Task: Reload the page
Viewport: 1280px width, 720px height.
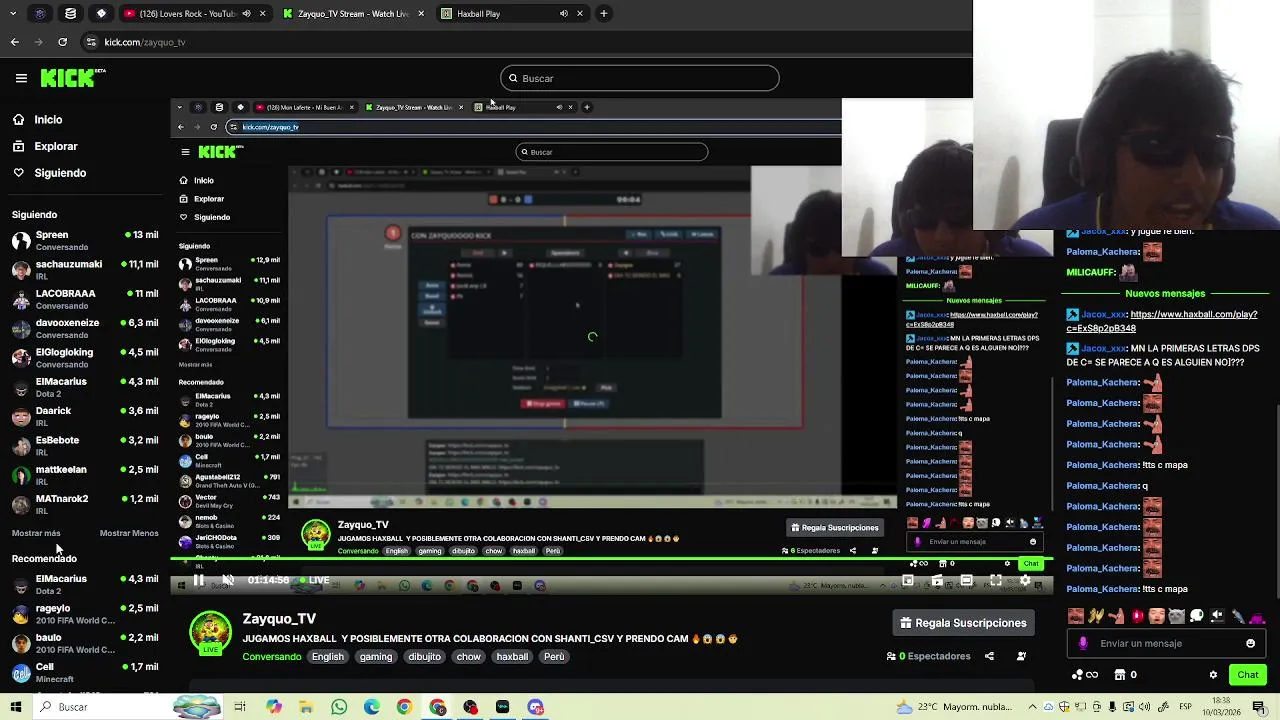Action: pos(62,42)
